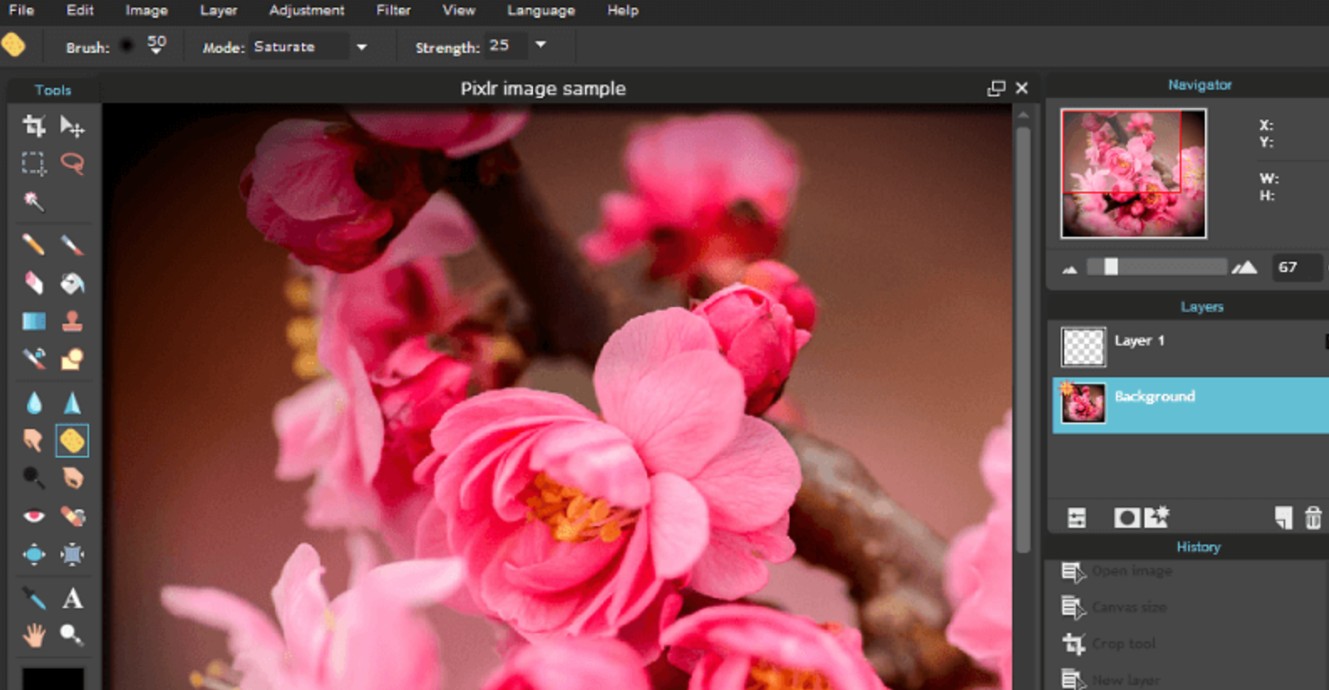Activate the Red Eye Reduction tool
Screen dimensions: 1329x690
tap(34, 516)
